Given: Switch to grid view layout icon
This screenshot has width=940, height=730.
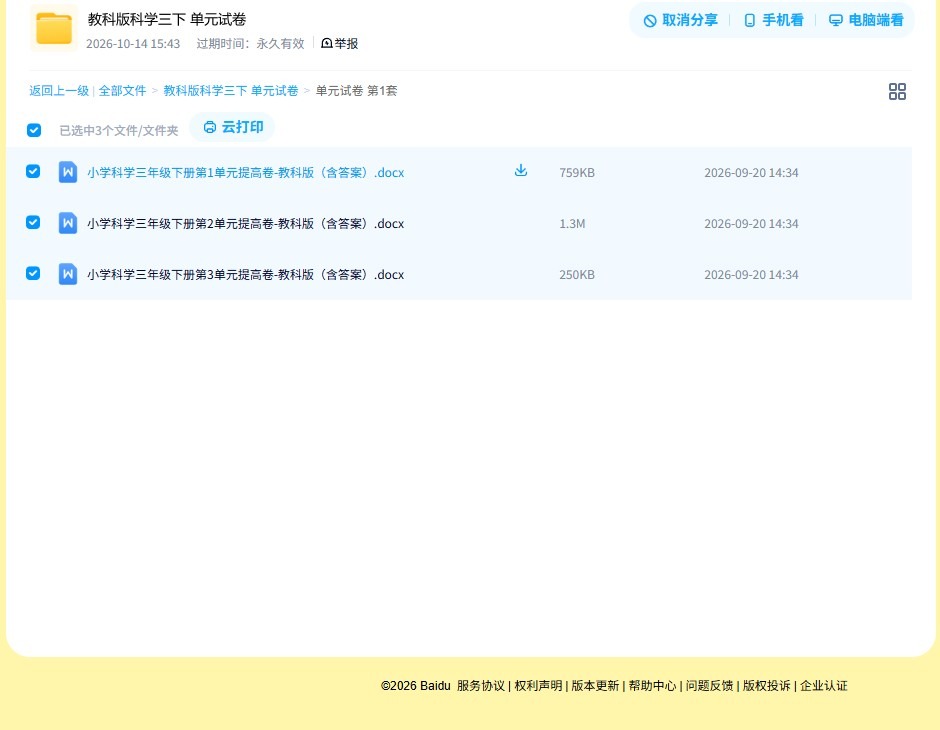Looking at the screenshot, I should 897,91.
